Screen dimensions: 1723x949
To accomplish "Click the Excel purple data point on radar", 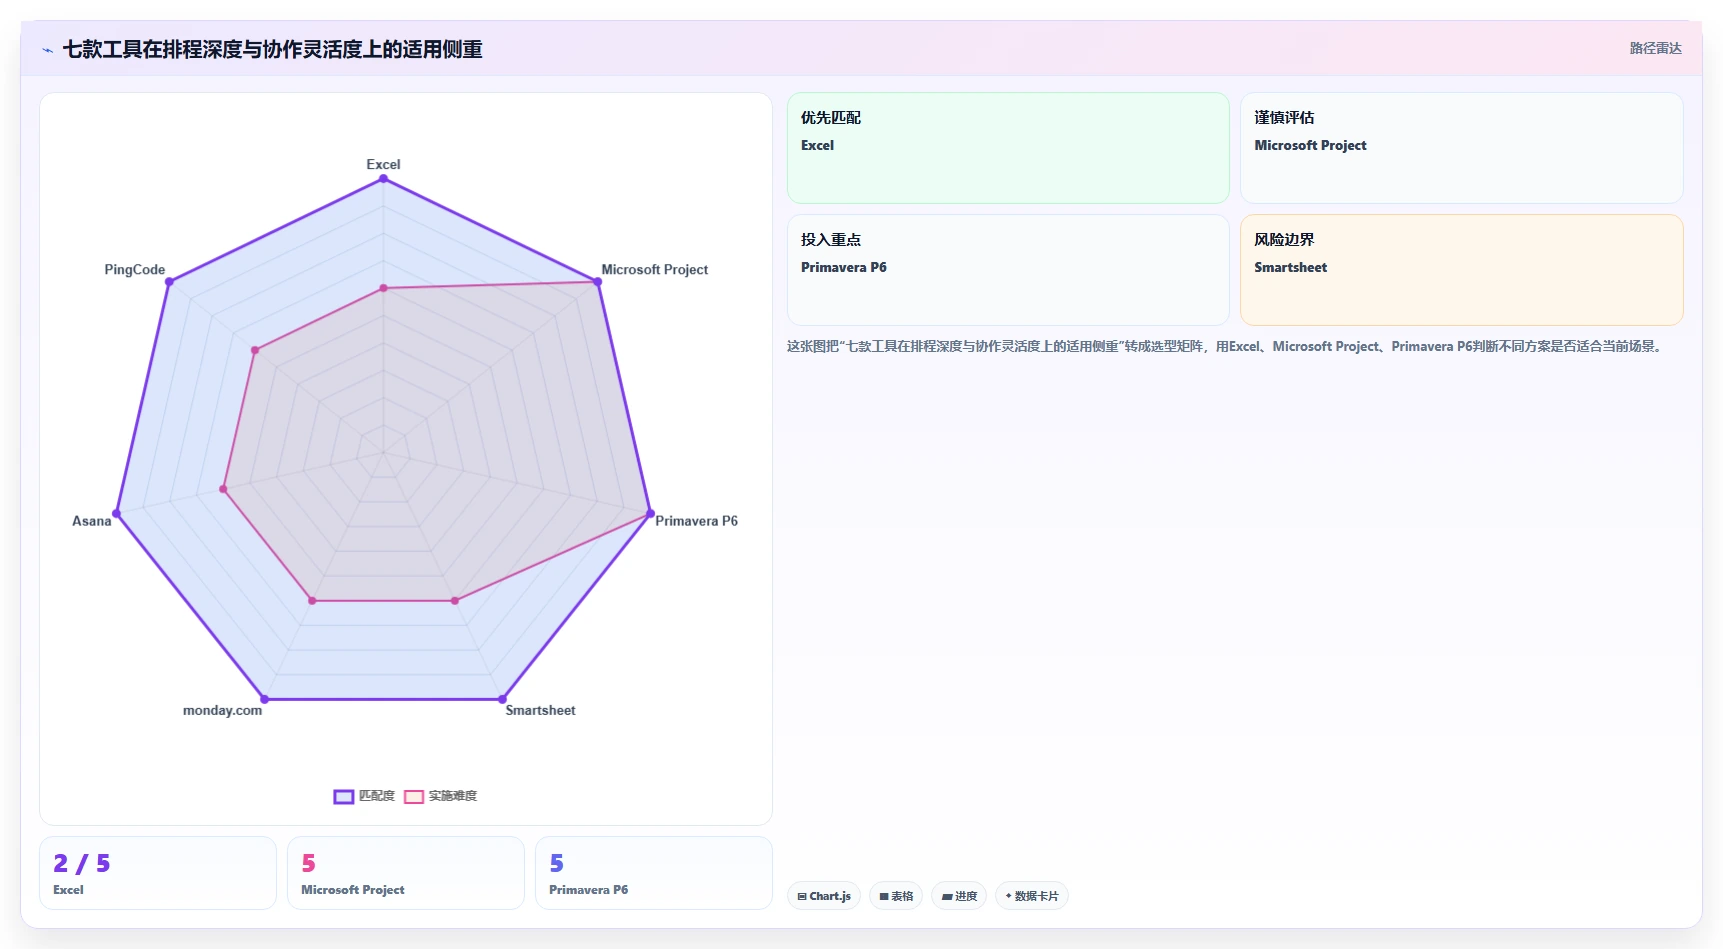I will pyautogui.click(x=383, y=179).
